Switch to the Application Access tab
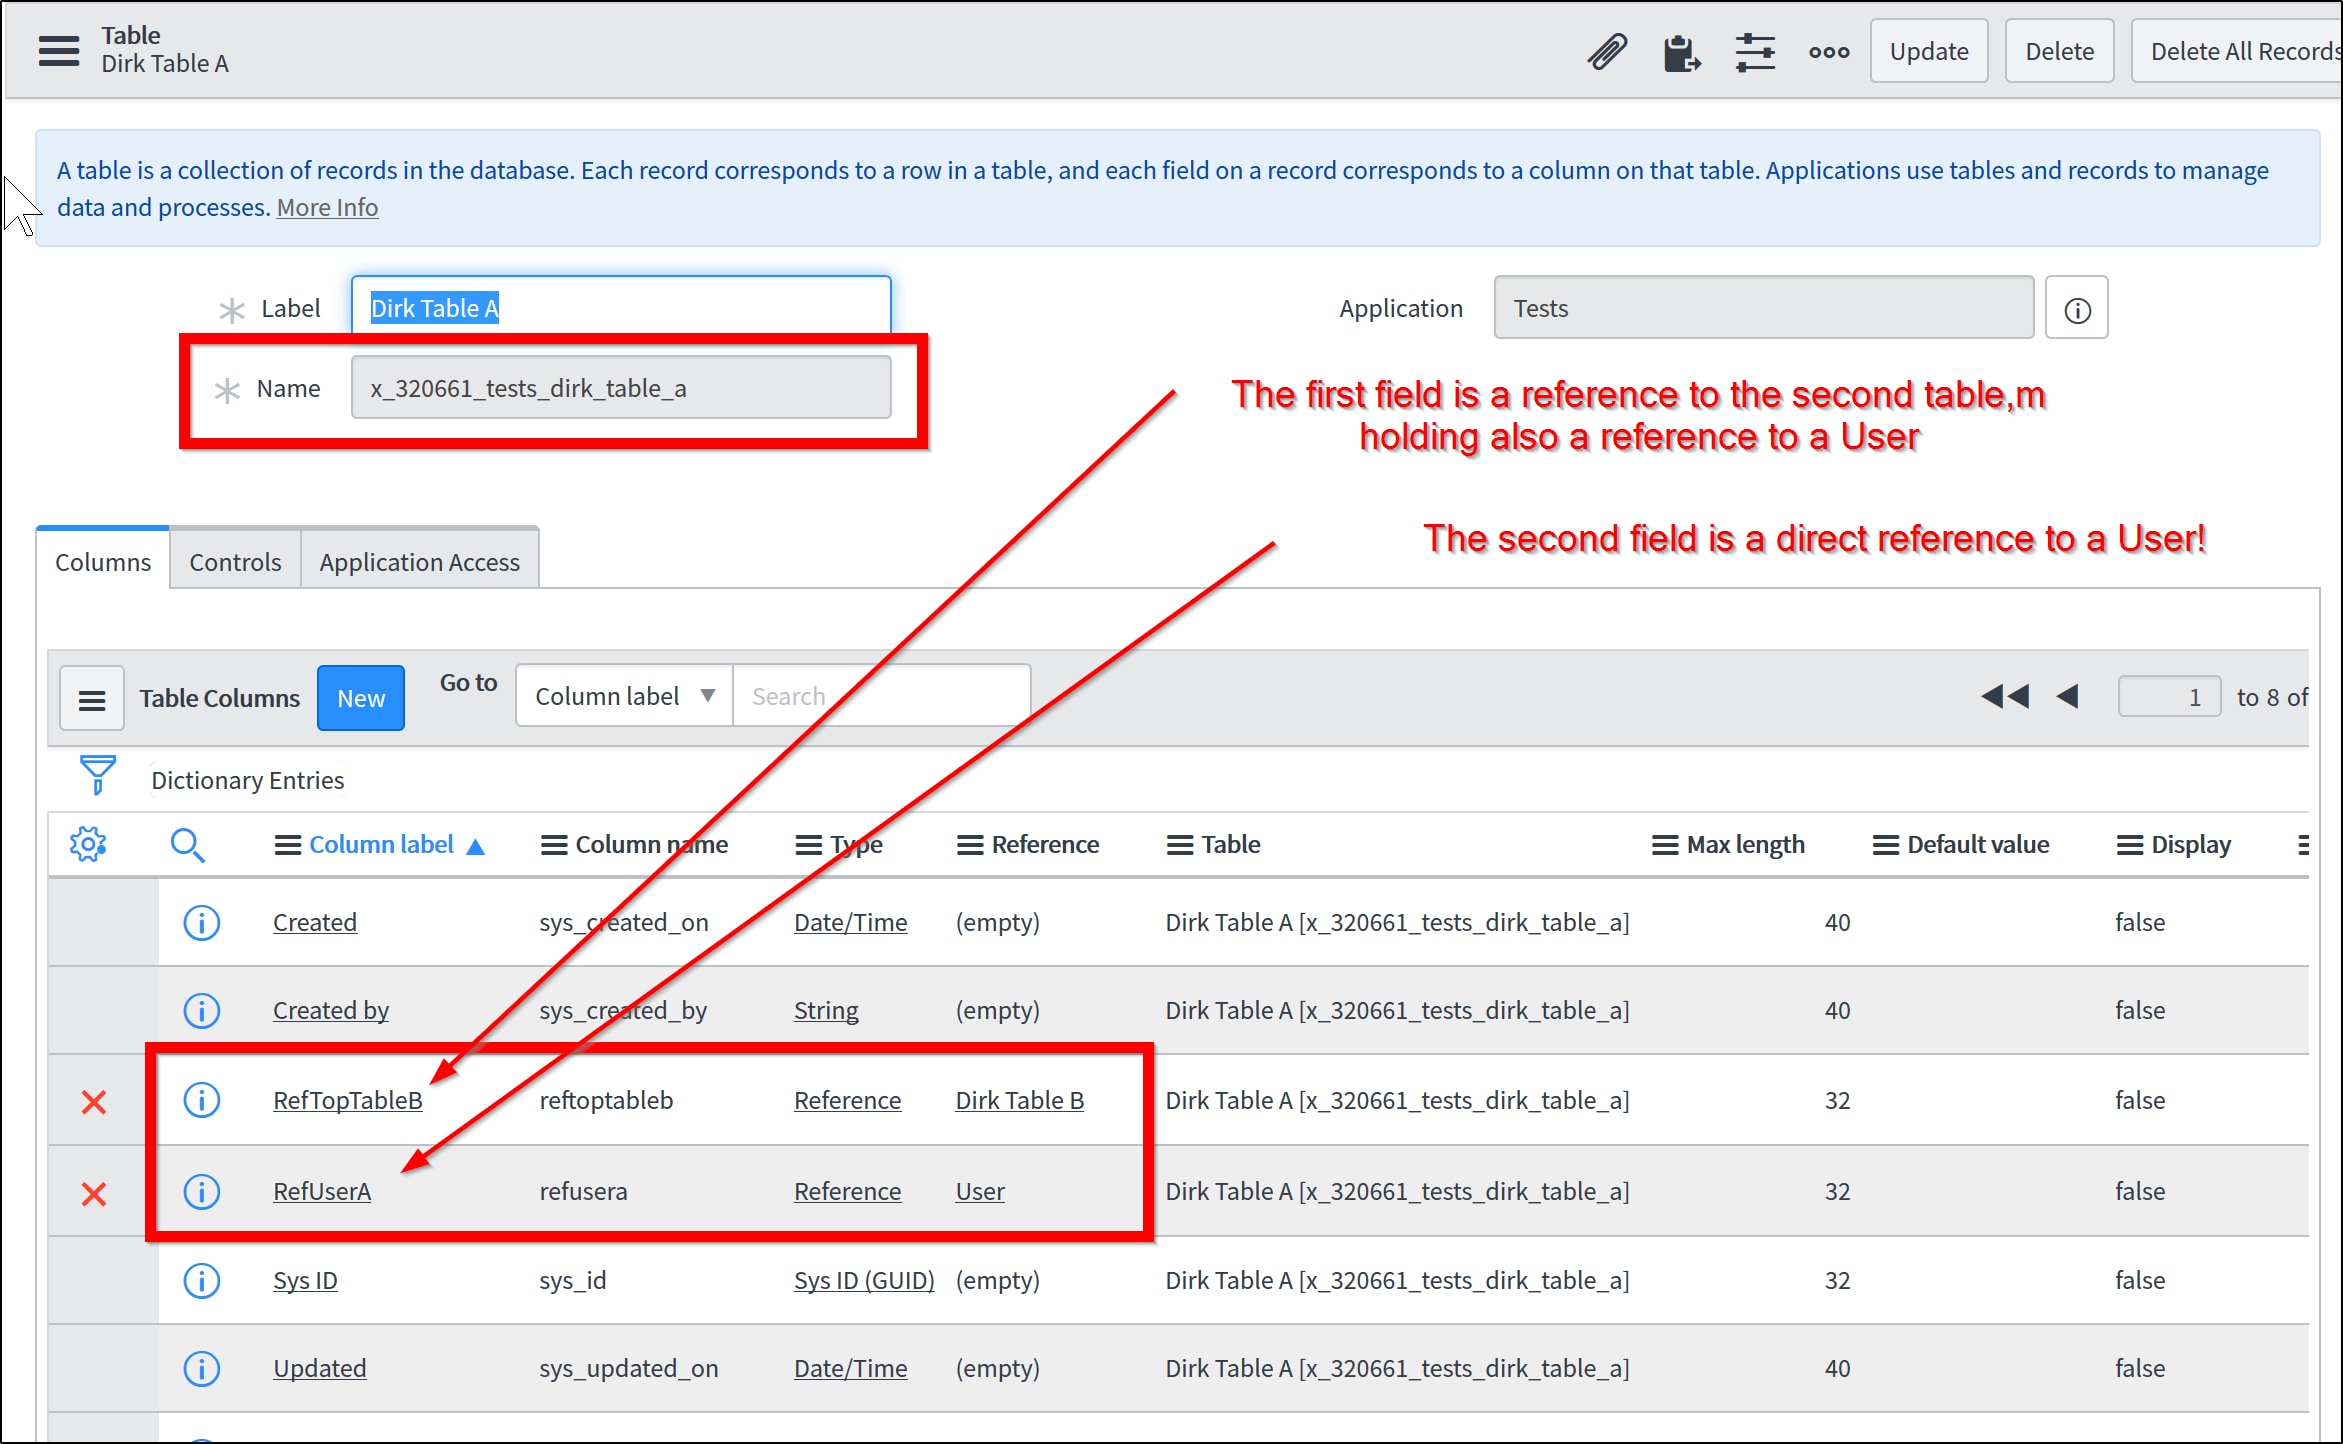The height and width of the screenshot is (1444, 2343). (x=420, y=561)
